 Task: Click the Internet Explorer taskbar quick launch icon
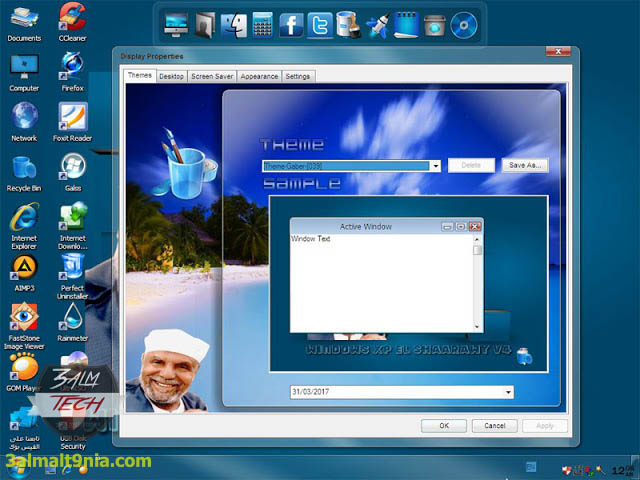(x=67, y=470)
